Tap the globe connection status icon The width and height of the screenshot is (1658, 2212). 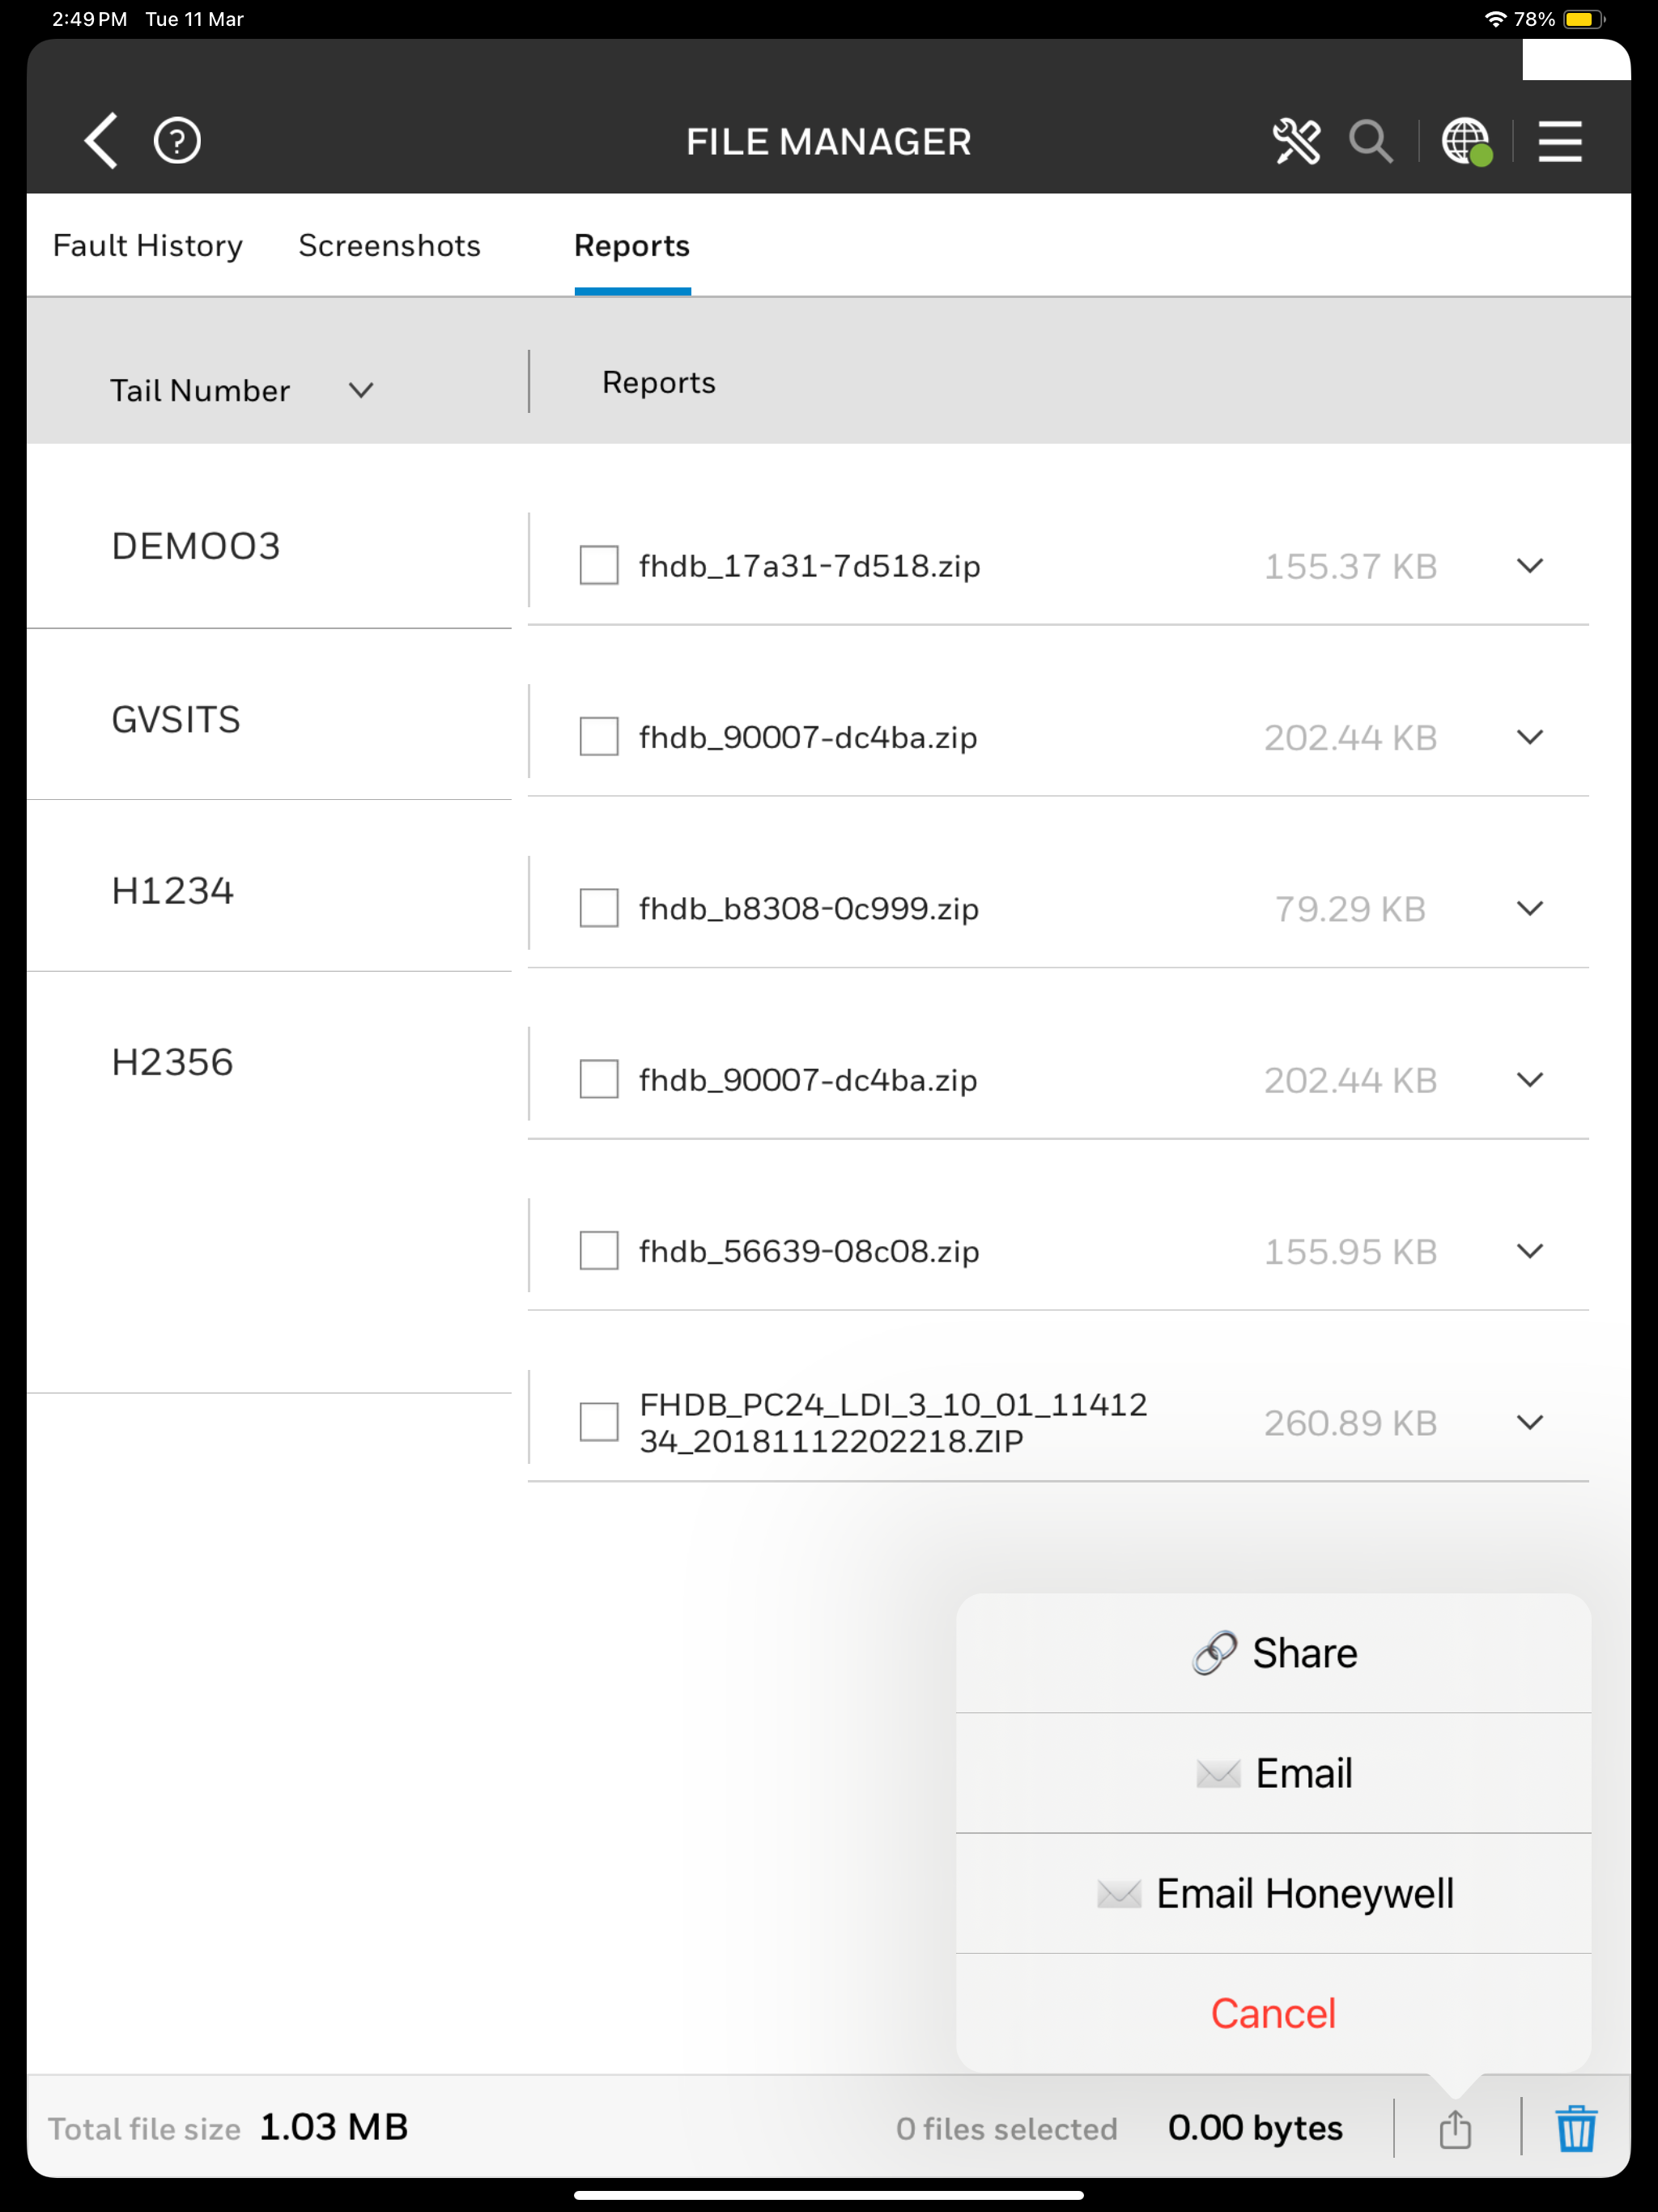pos(1466,141)
